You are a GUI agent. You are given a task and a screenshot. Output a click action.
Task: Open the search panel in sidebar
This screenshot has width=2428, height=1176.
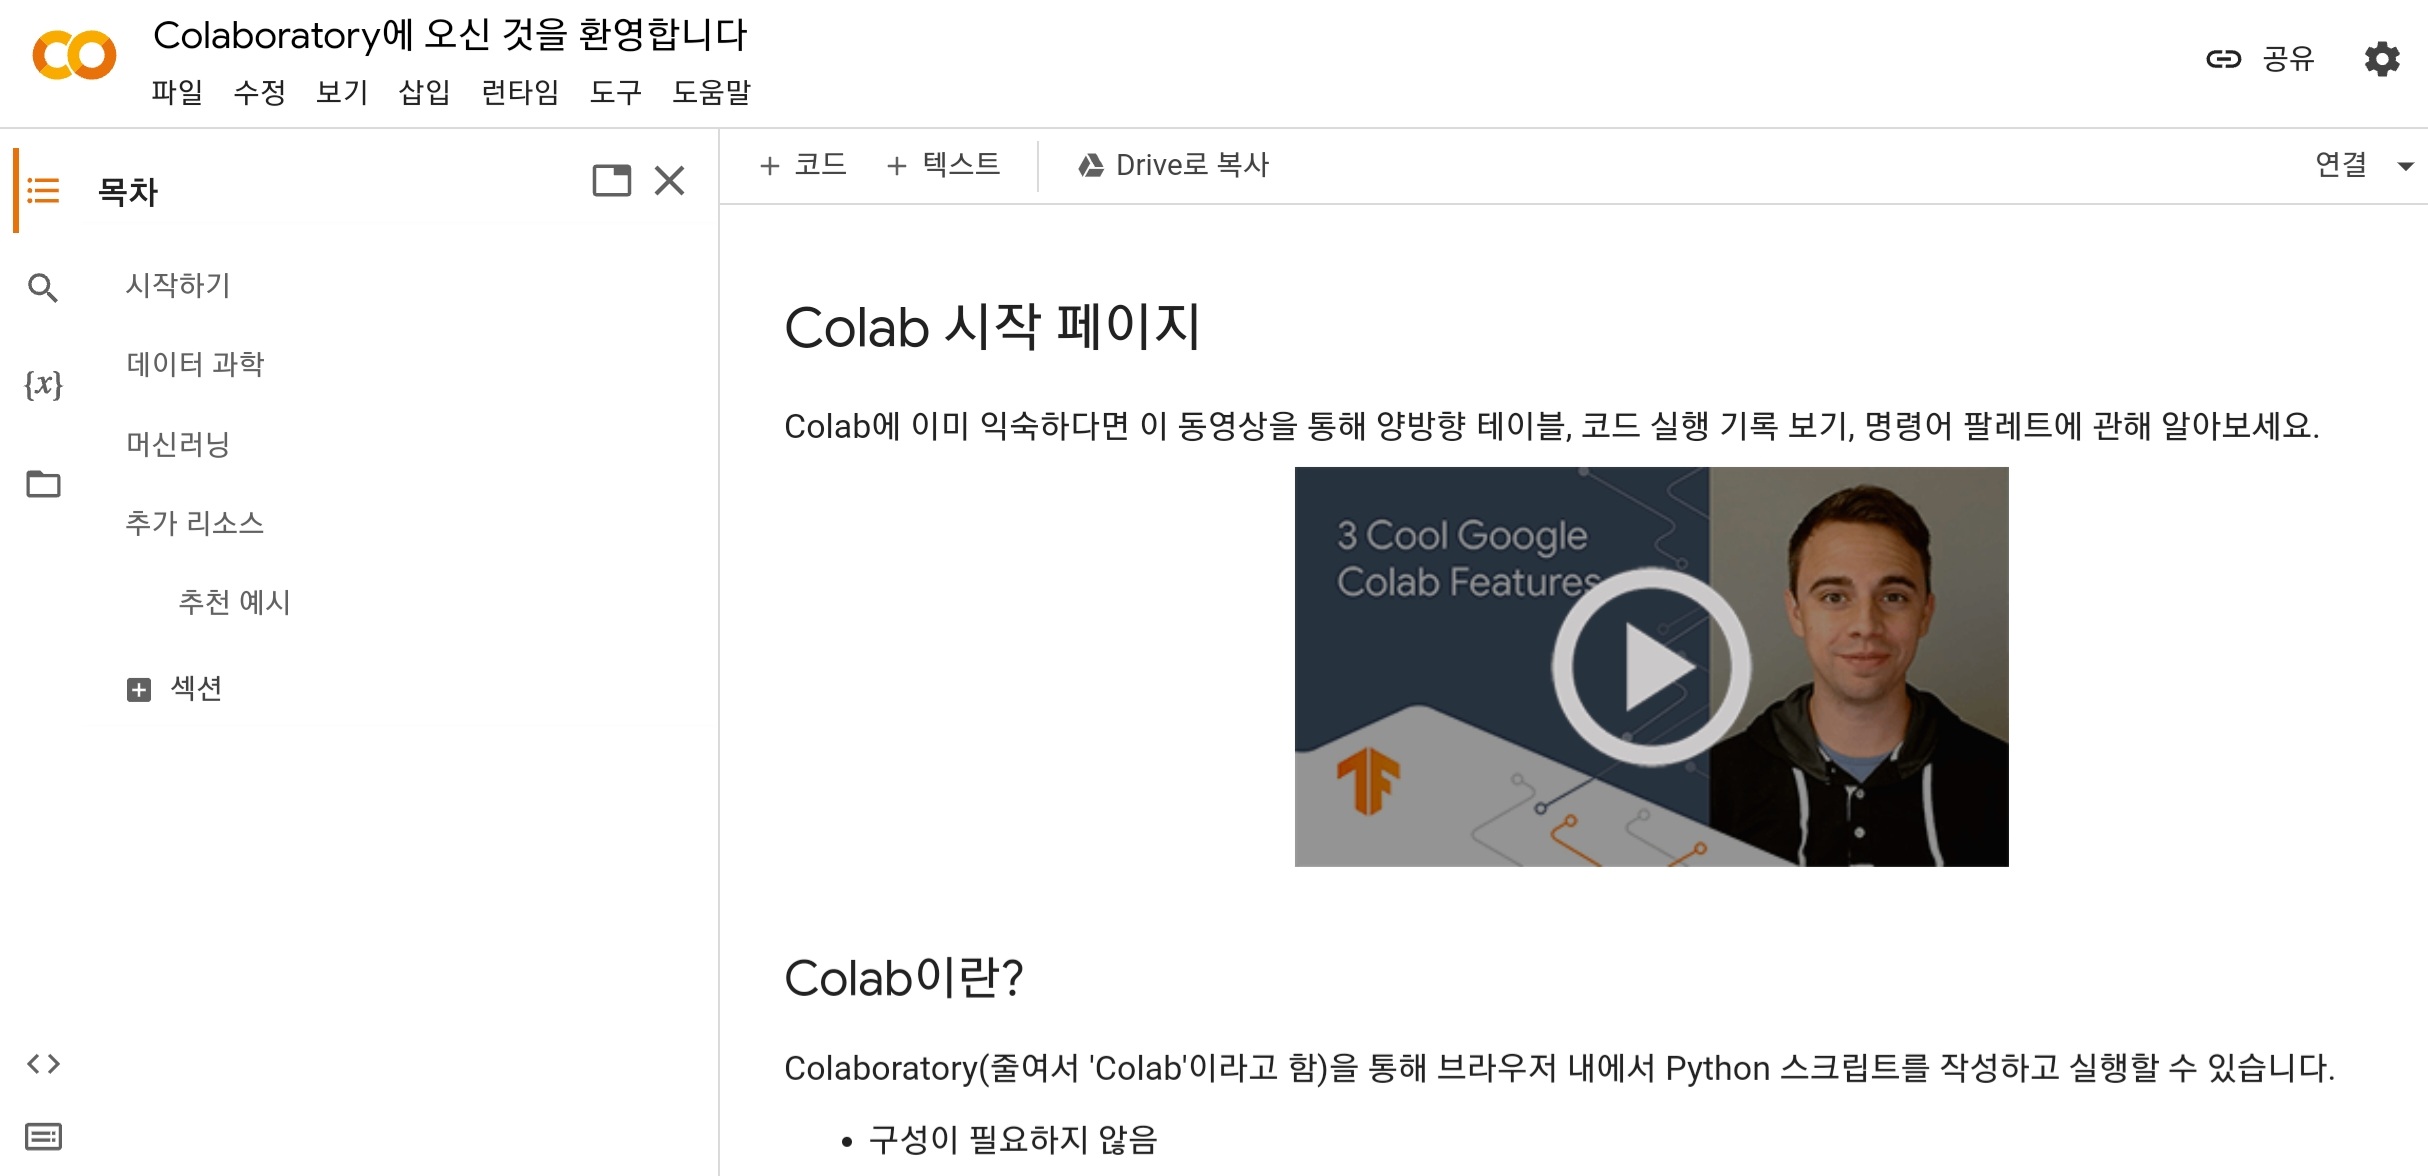click(x=43, y=288)
